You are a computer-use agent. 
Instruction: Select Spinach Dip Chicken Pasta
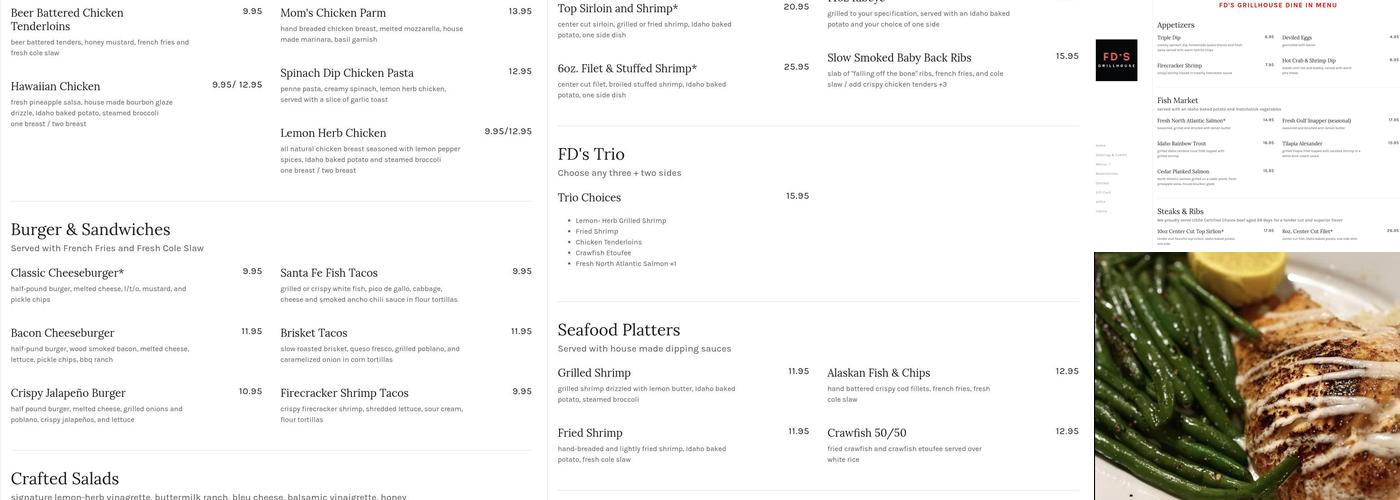[346, 73]
